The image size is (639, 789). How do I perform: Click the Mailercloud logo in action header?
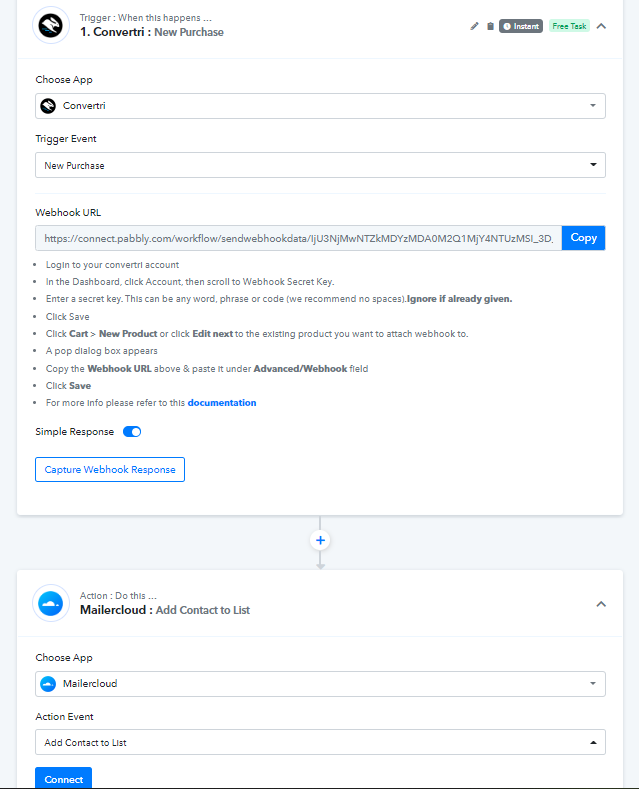coord(51,603)
